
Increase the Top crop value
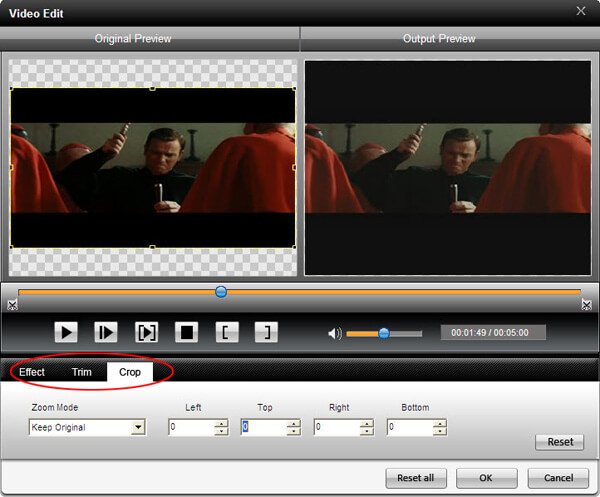294,423
